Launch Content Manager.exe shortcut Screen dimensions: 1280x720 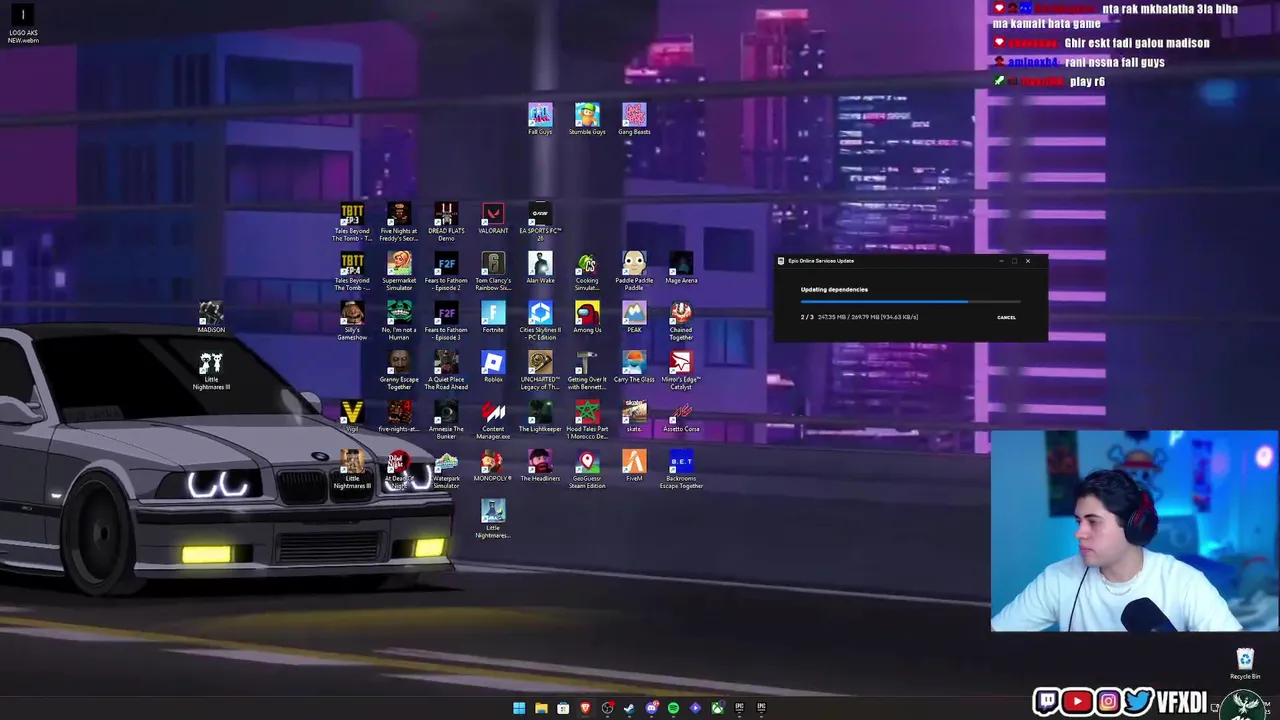(x=493, y=420)
